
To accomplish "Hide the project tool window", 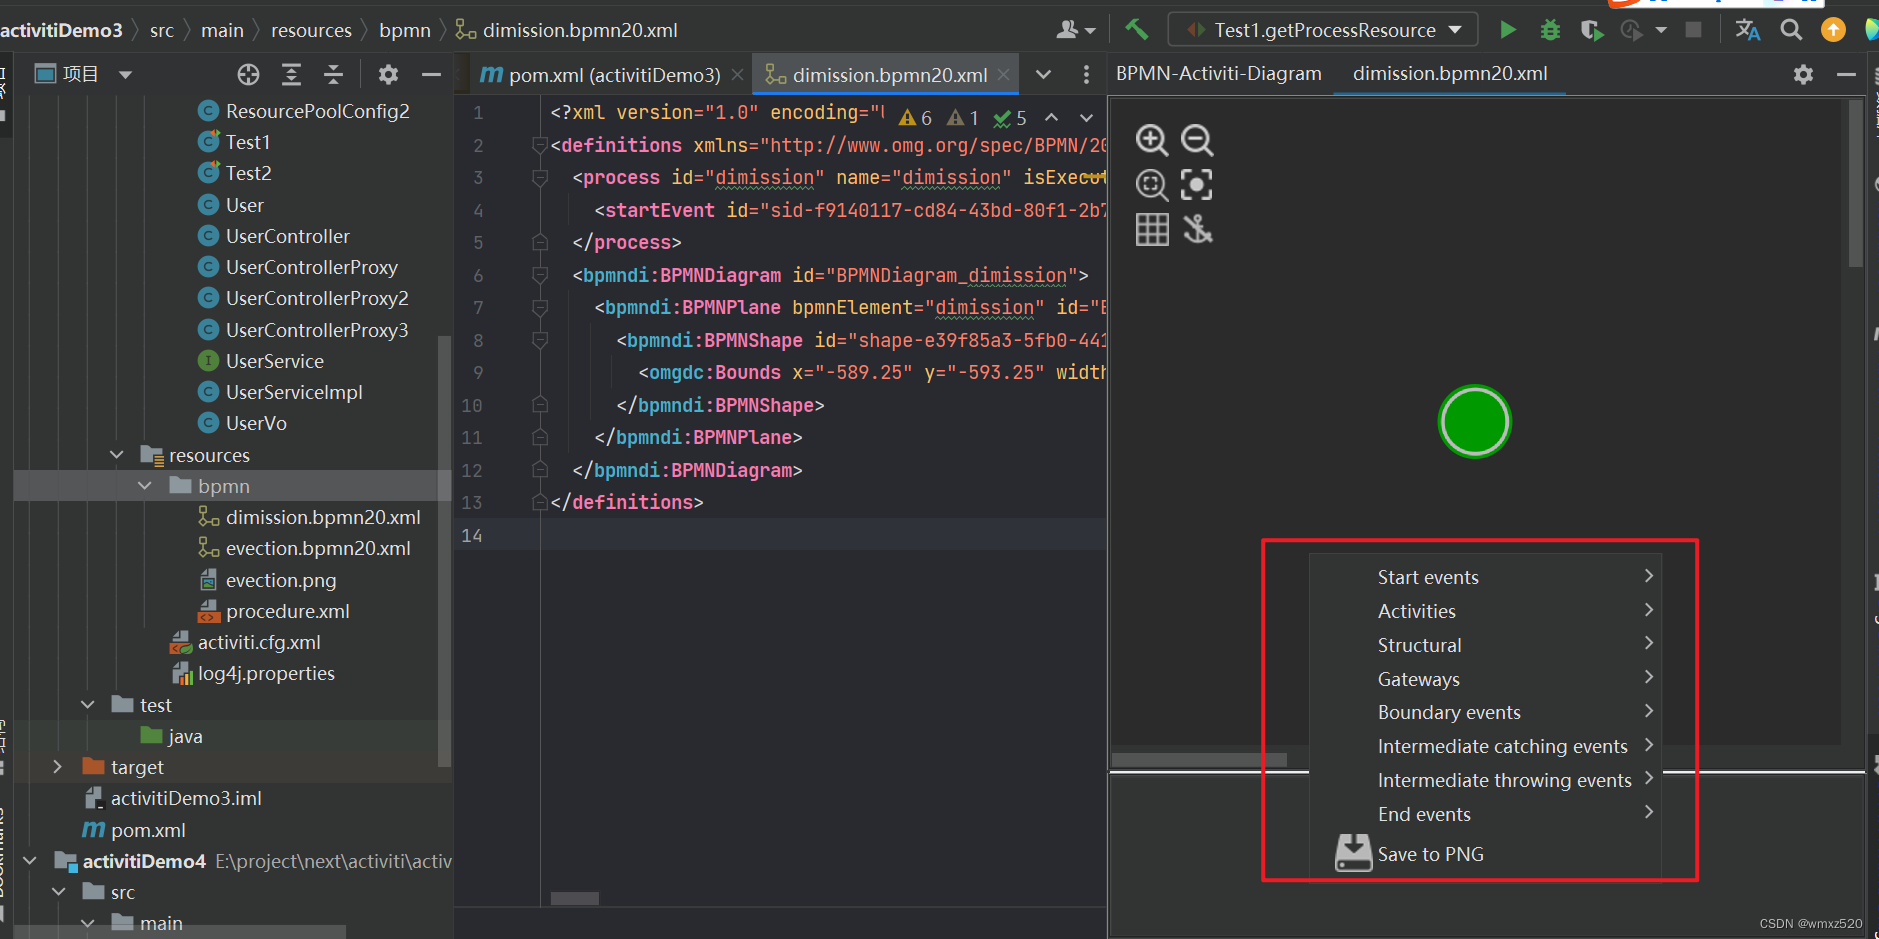I will tap(431, 74).
